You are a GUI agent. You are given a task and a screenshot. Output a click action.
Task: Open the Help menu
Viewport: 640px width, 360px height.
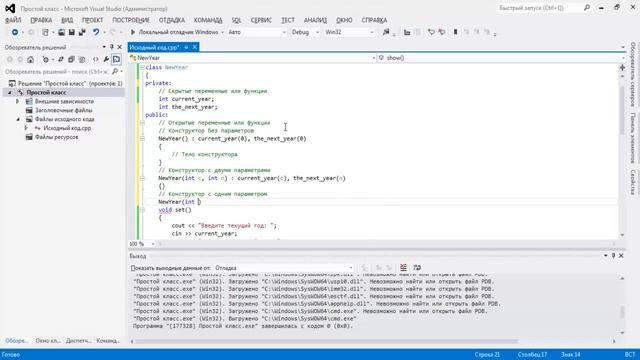[374, 20]
